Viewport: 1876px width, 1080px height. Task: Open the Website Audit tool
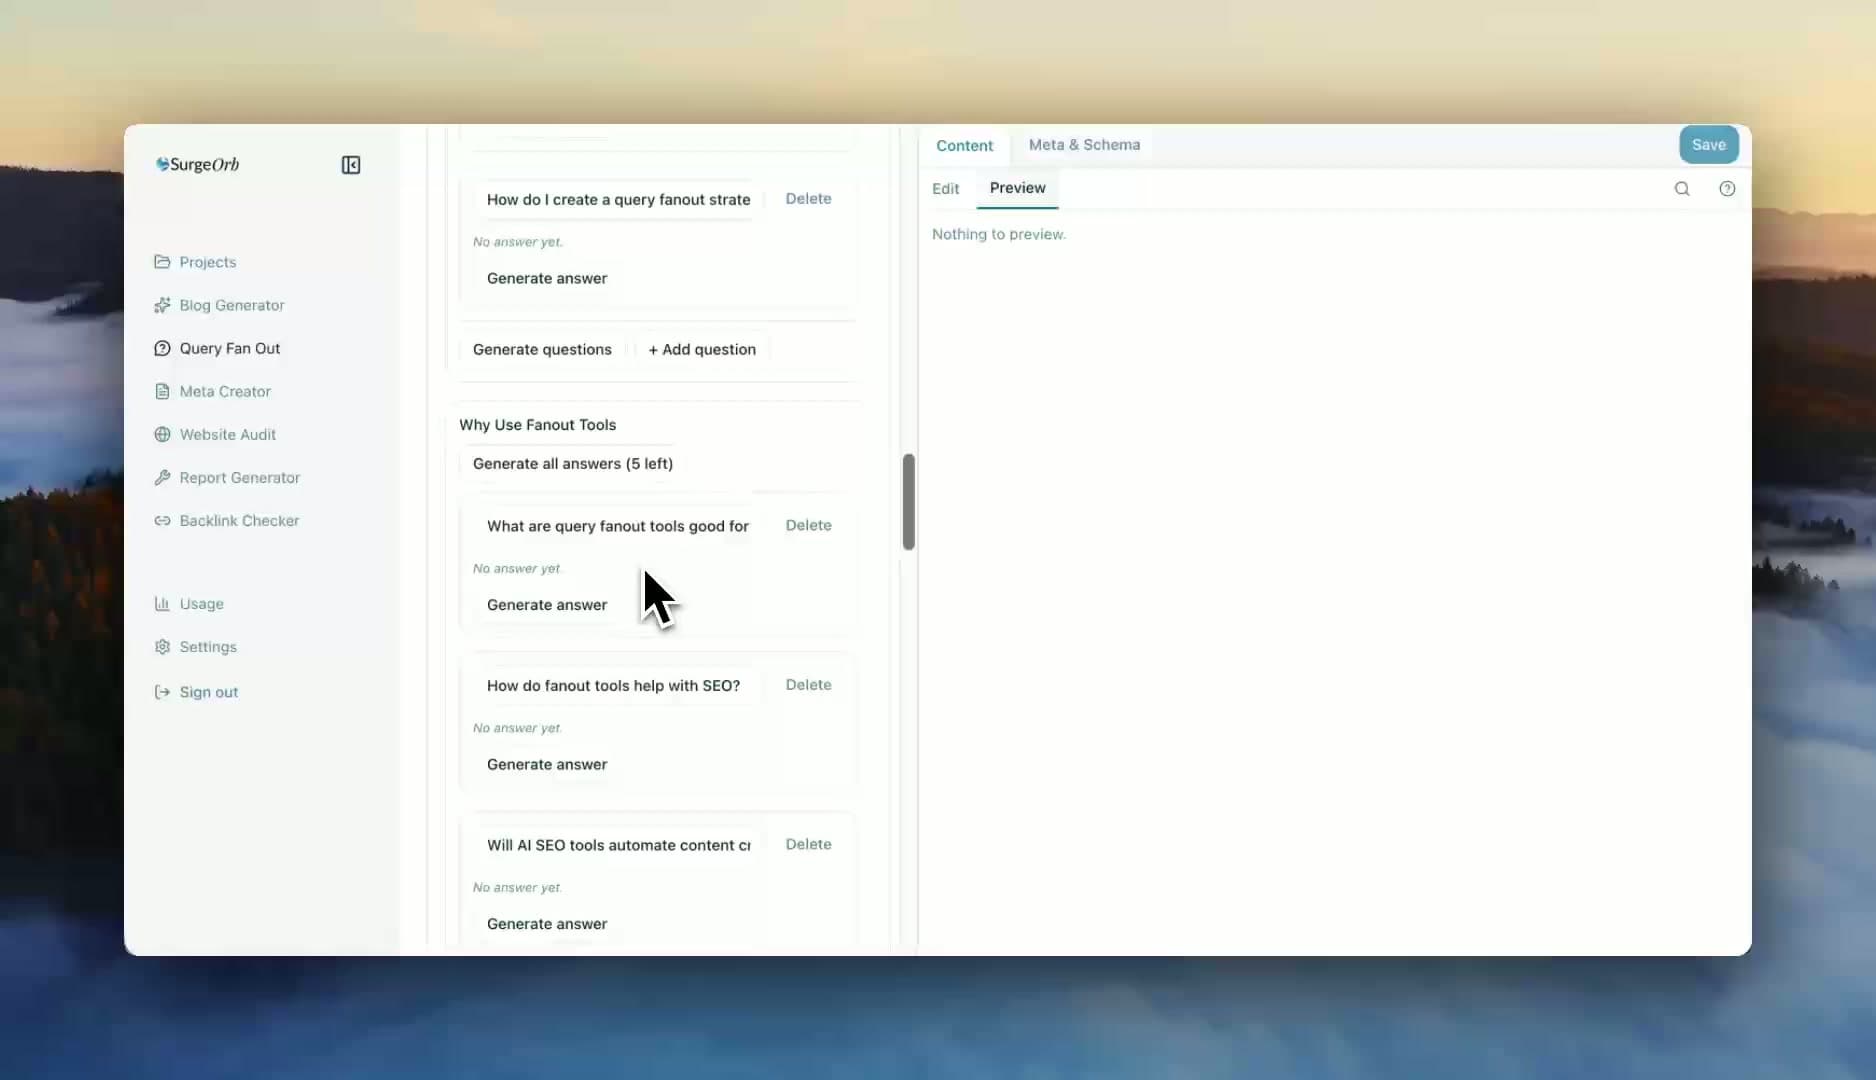pyautogui.click(x=227, y=434)
